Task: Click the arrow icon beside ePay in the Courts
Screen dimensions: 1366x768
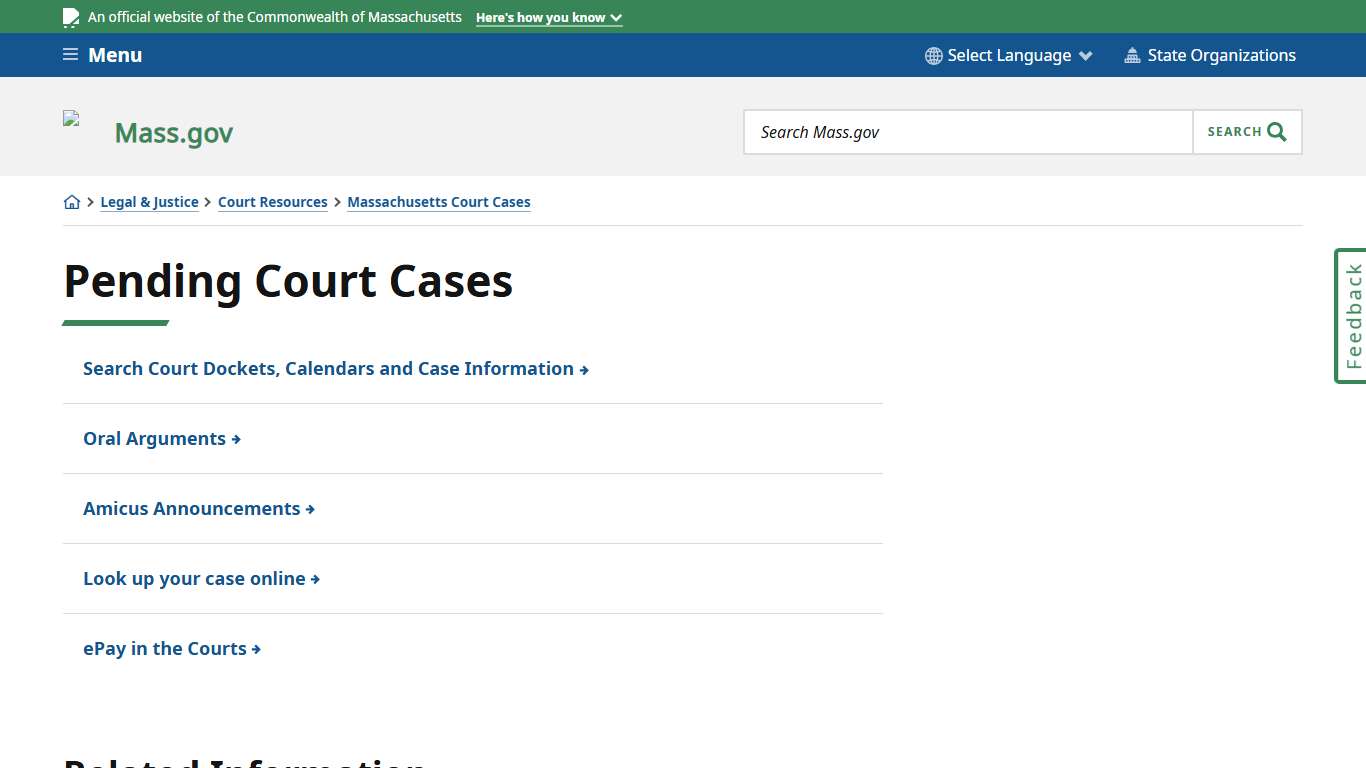Action: click(x=257, y=648)
